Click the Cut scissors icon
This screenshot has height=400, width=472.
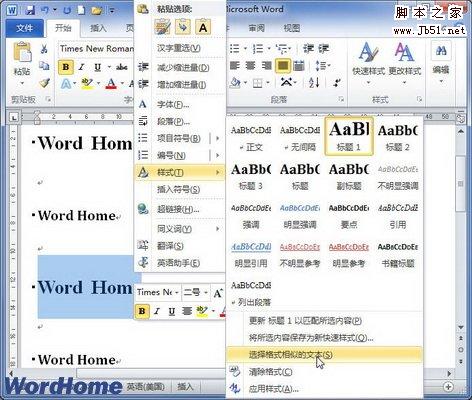coord(44,49)
